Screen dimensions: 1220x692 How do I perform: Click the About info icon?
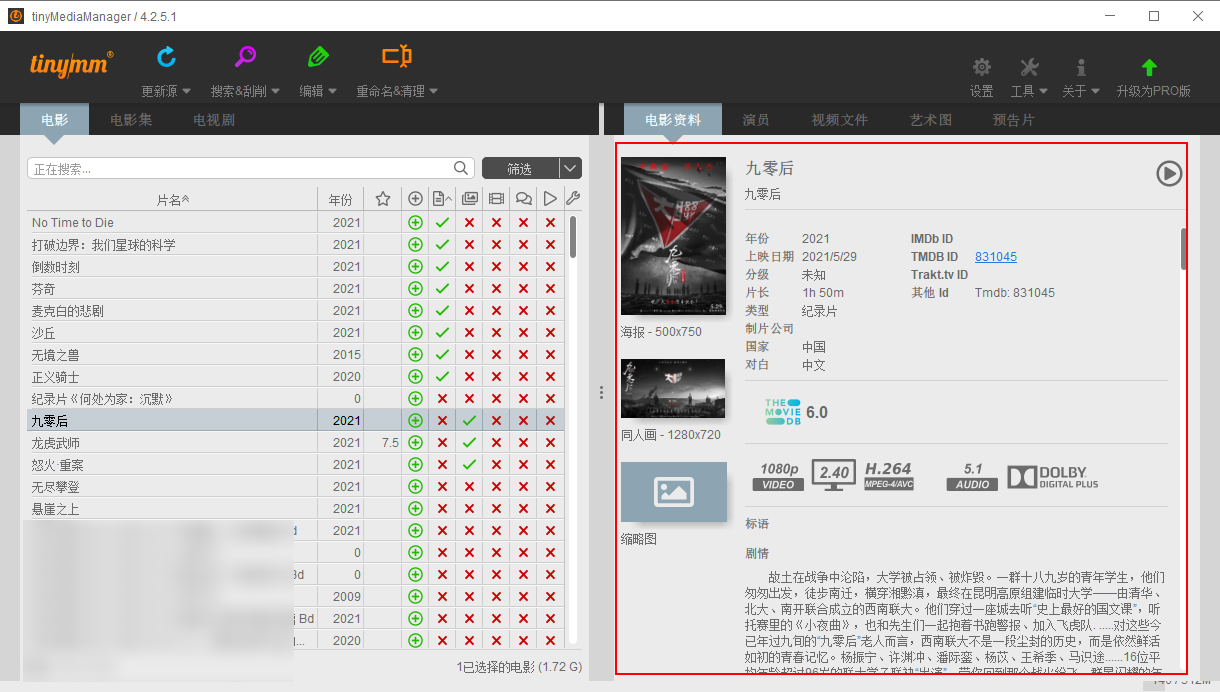click(1081, 68)
